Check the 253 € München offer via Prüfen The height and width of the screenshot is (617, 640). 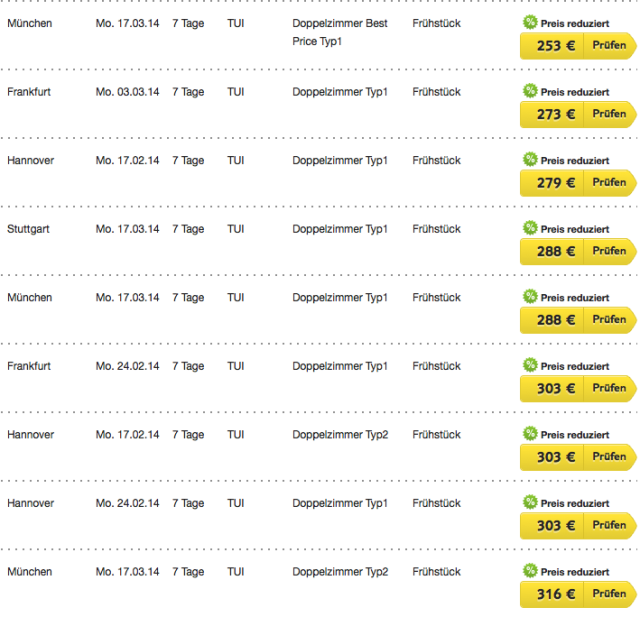[609, 46]
